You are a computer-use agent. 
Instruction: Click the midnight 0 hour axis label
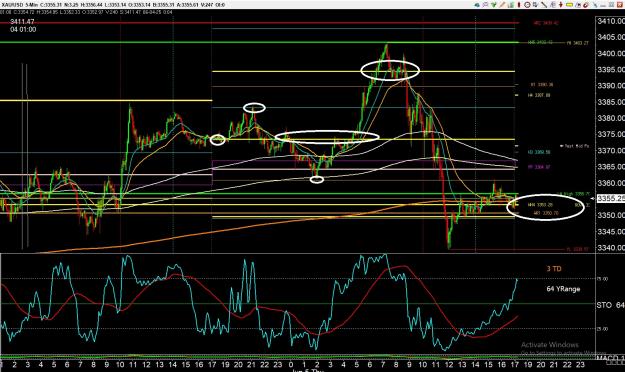(x=291, y=364)
